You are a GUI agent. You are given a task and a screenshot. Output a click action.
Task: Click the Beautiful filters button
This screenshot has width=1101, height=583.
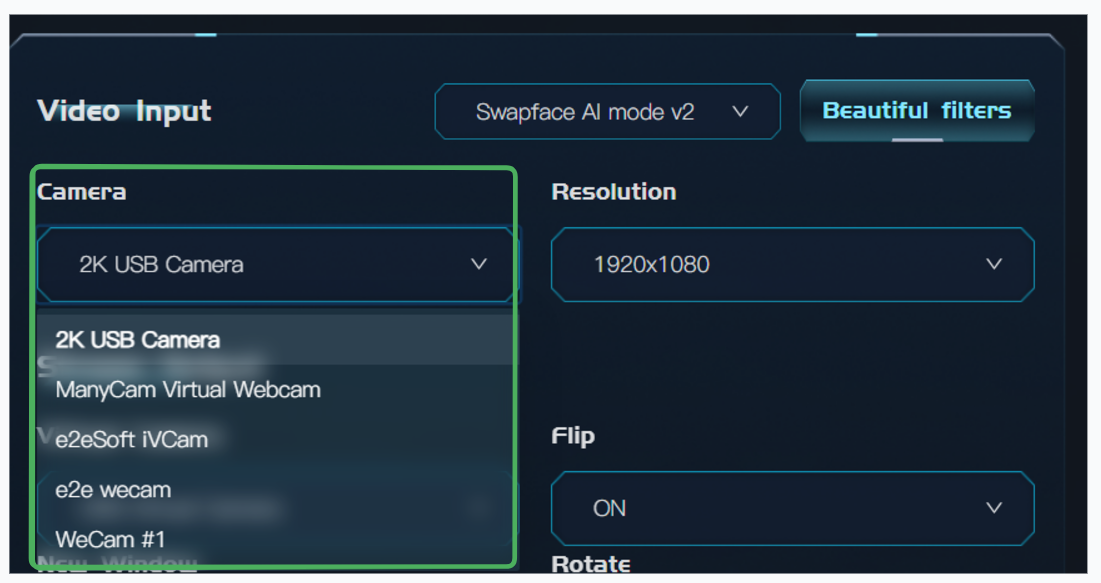[x=916, y=111]
